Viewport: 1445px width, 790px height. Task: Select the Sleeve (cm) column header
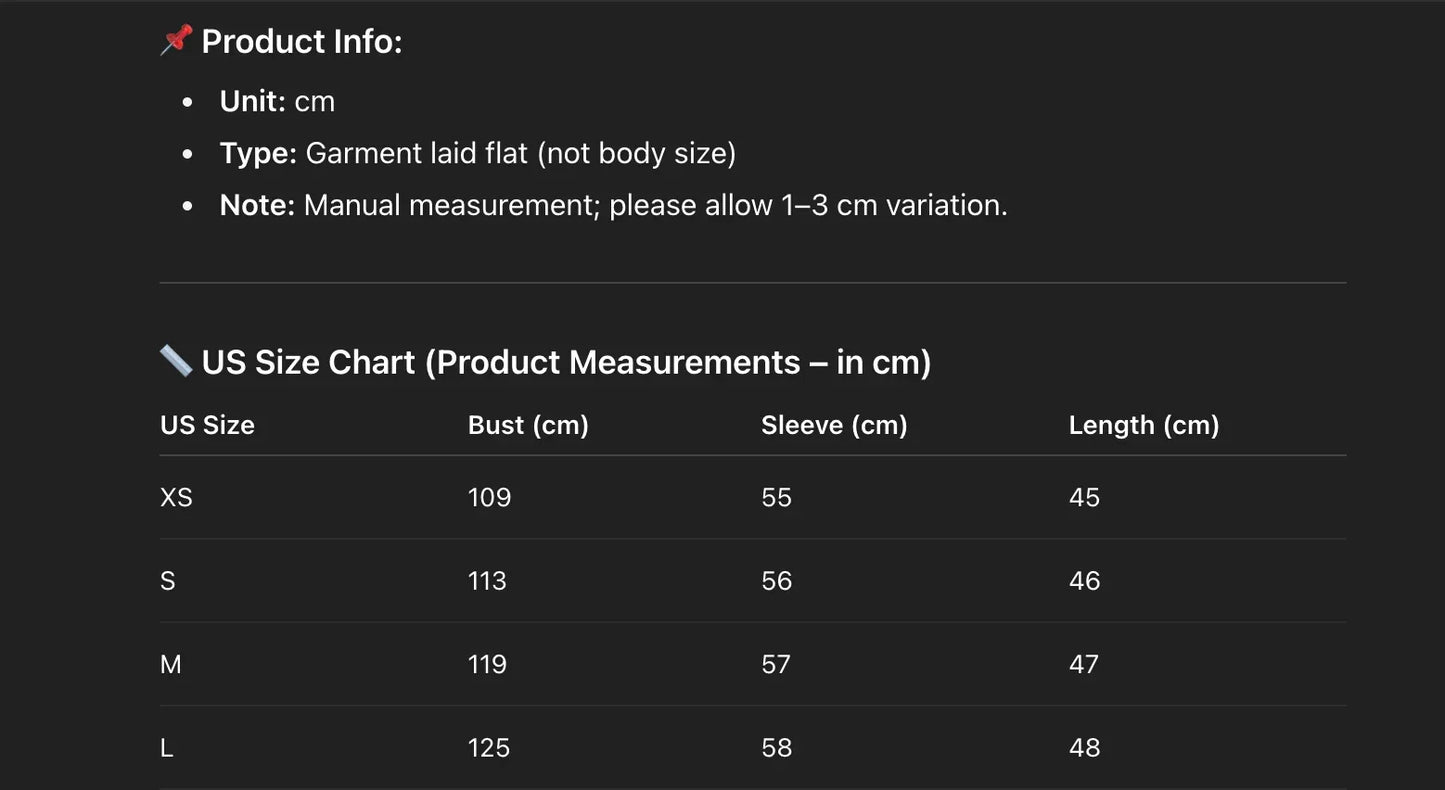tap(834, 425)
